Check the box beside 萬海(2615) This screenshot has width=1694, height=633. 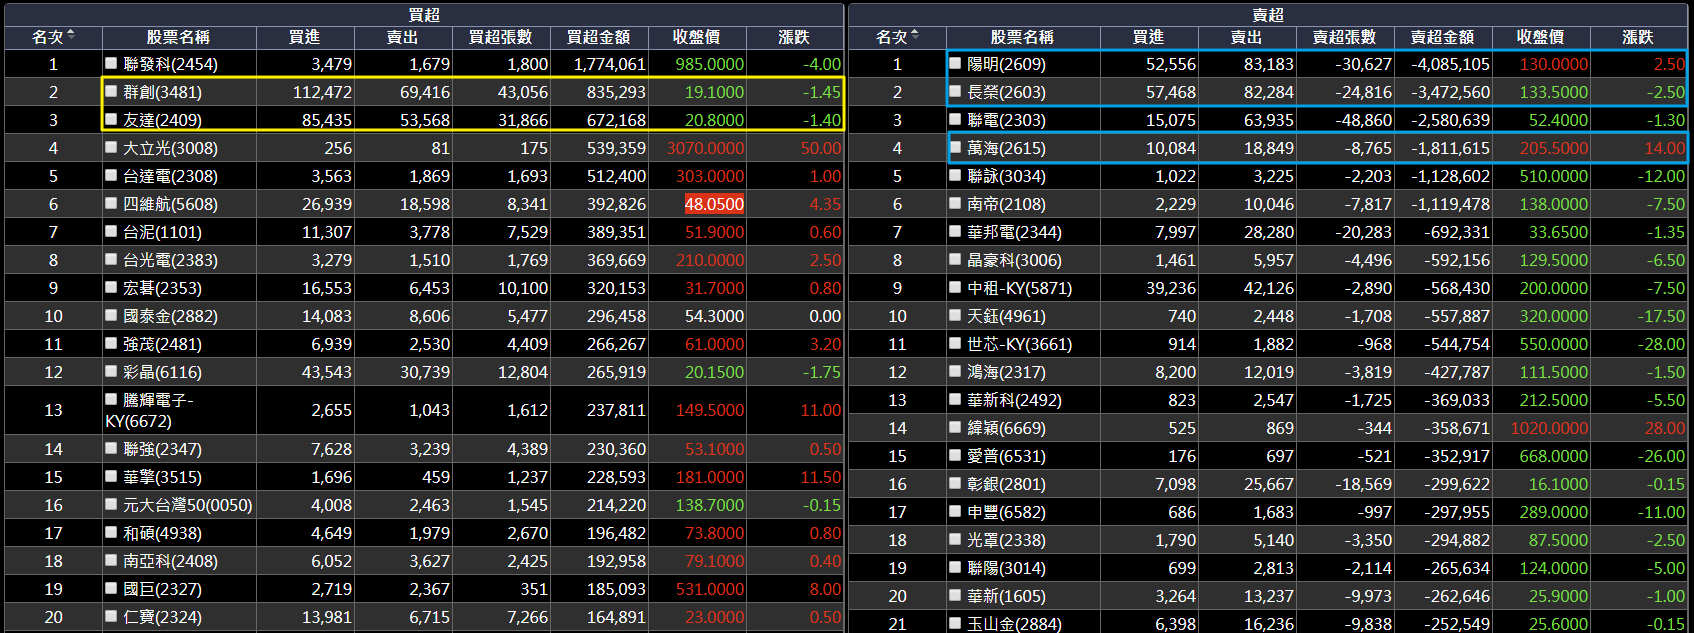[956, 147]
